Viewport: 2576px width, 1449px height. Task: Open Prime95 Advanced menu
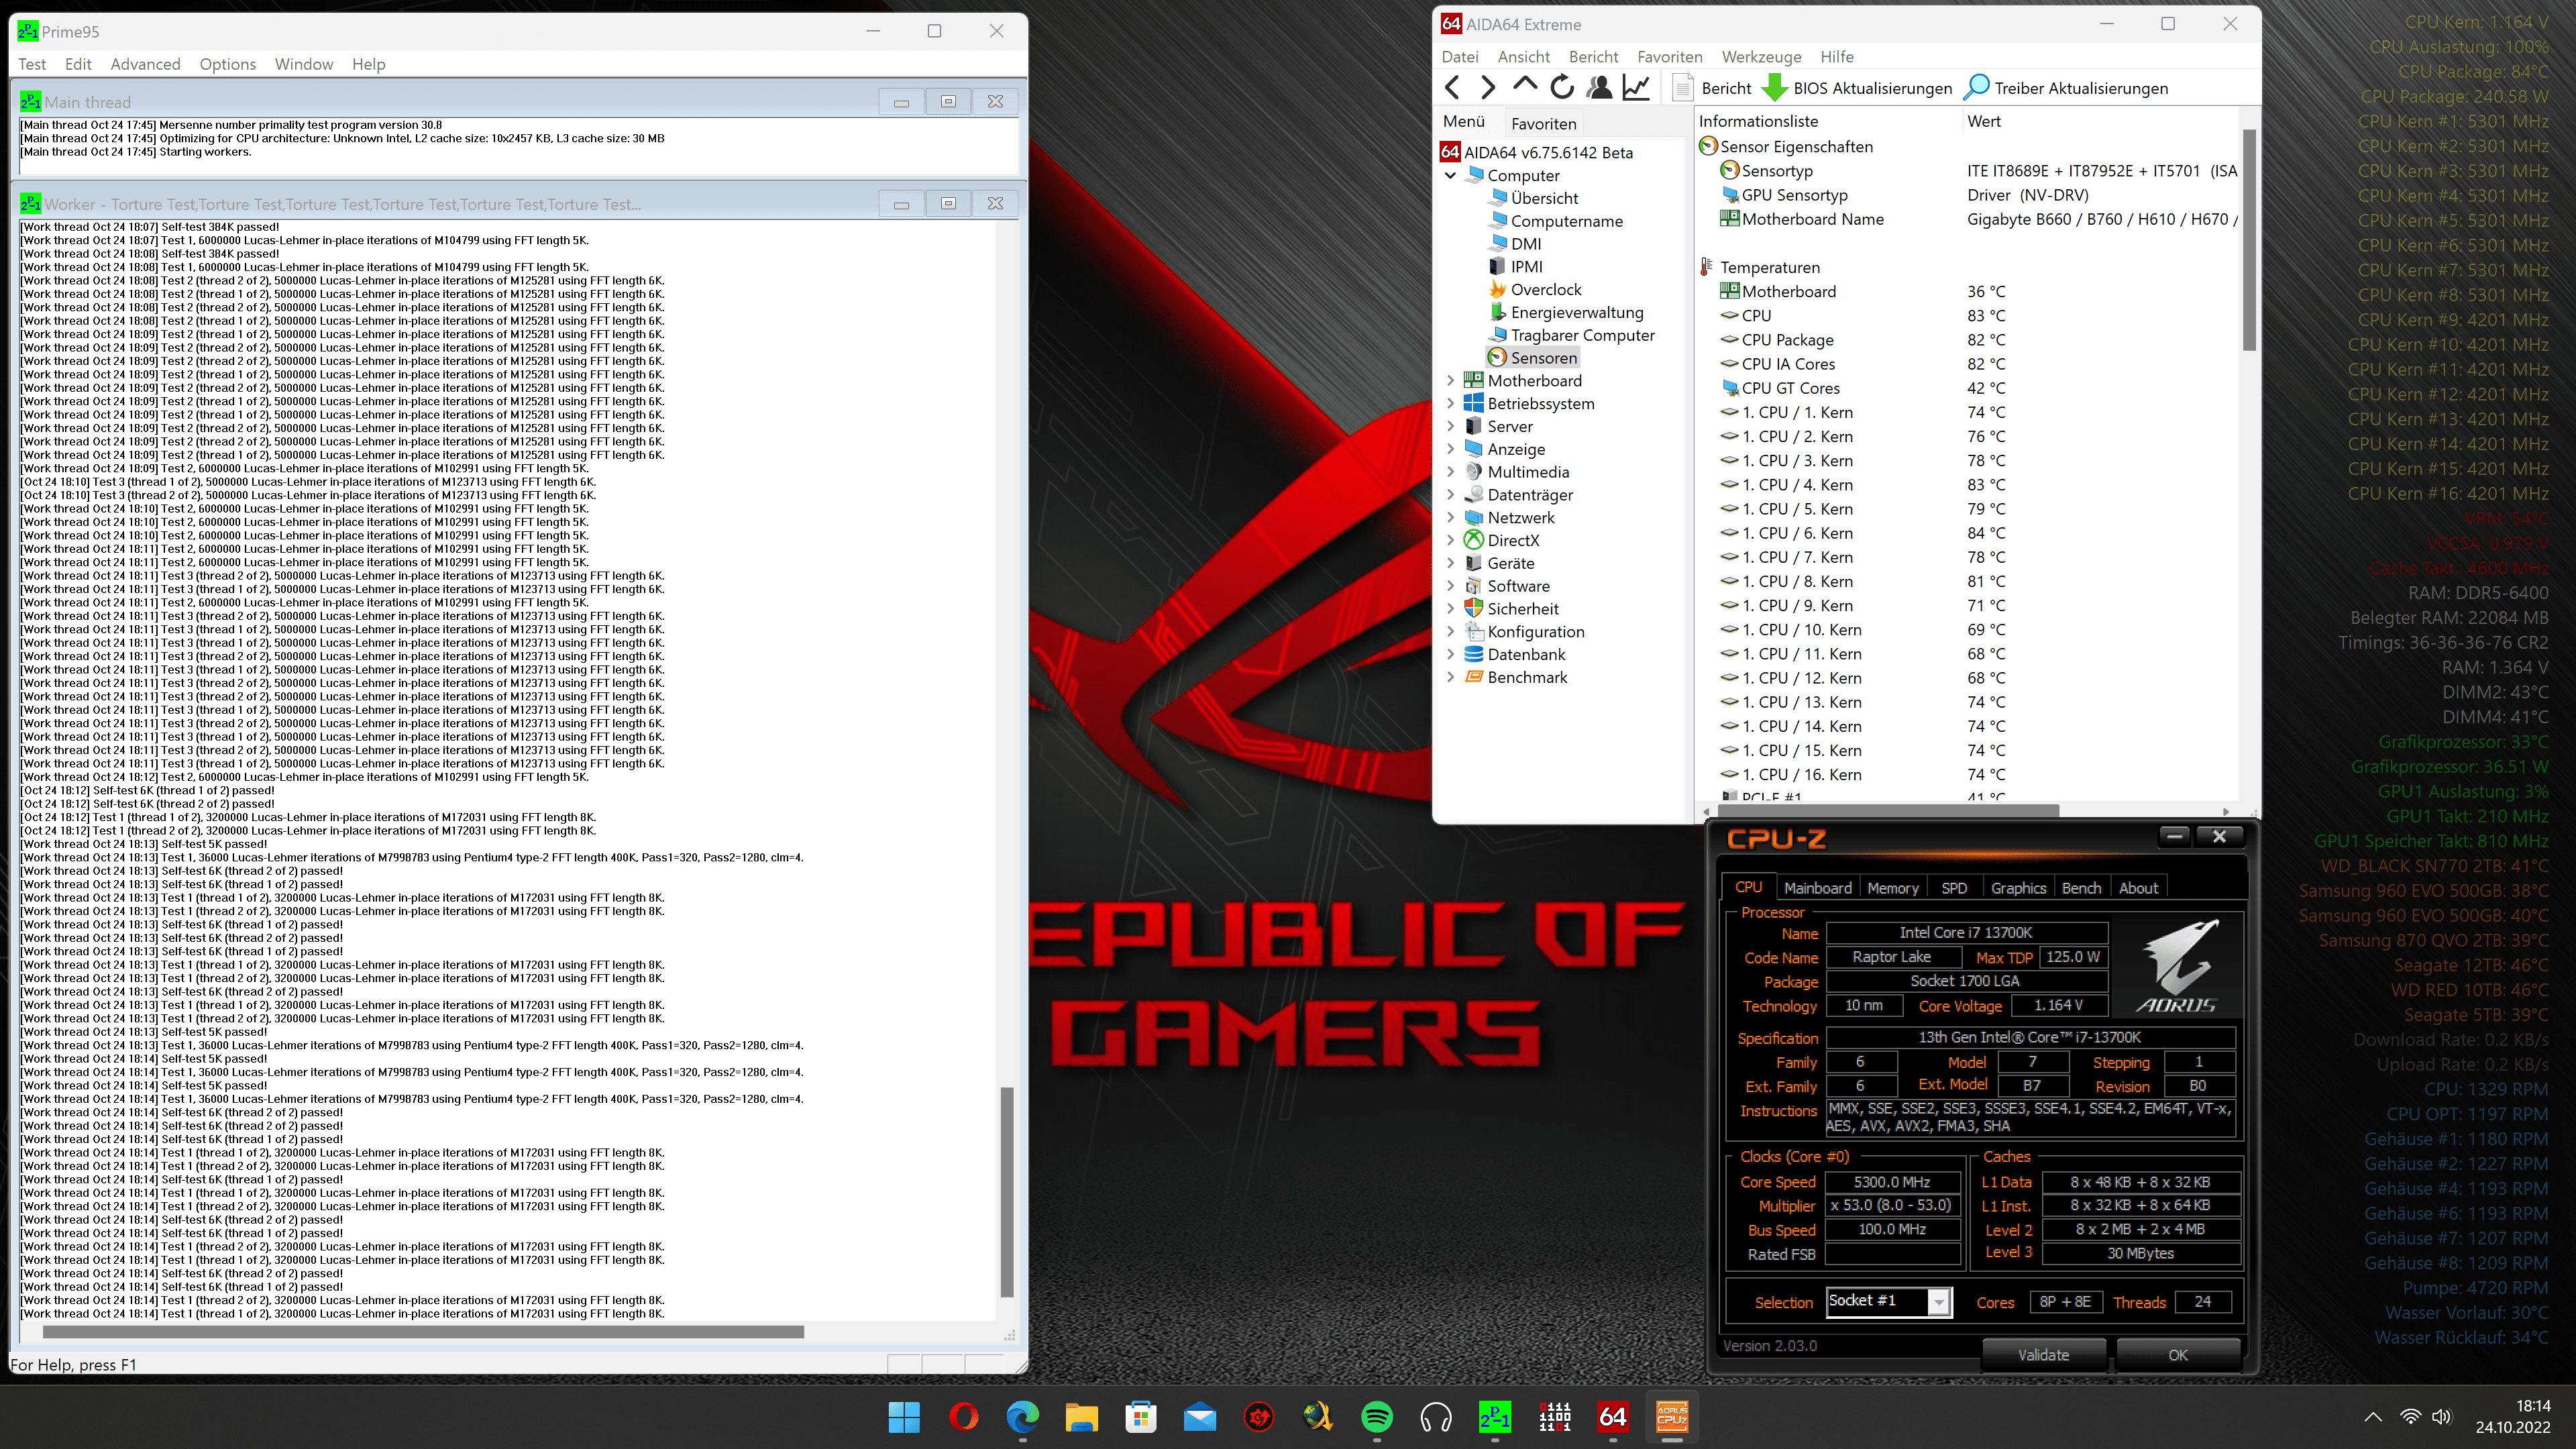point(145,64)
